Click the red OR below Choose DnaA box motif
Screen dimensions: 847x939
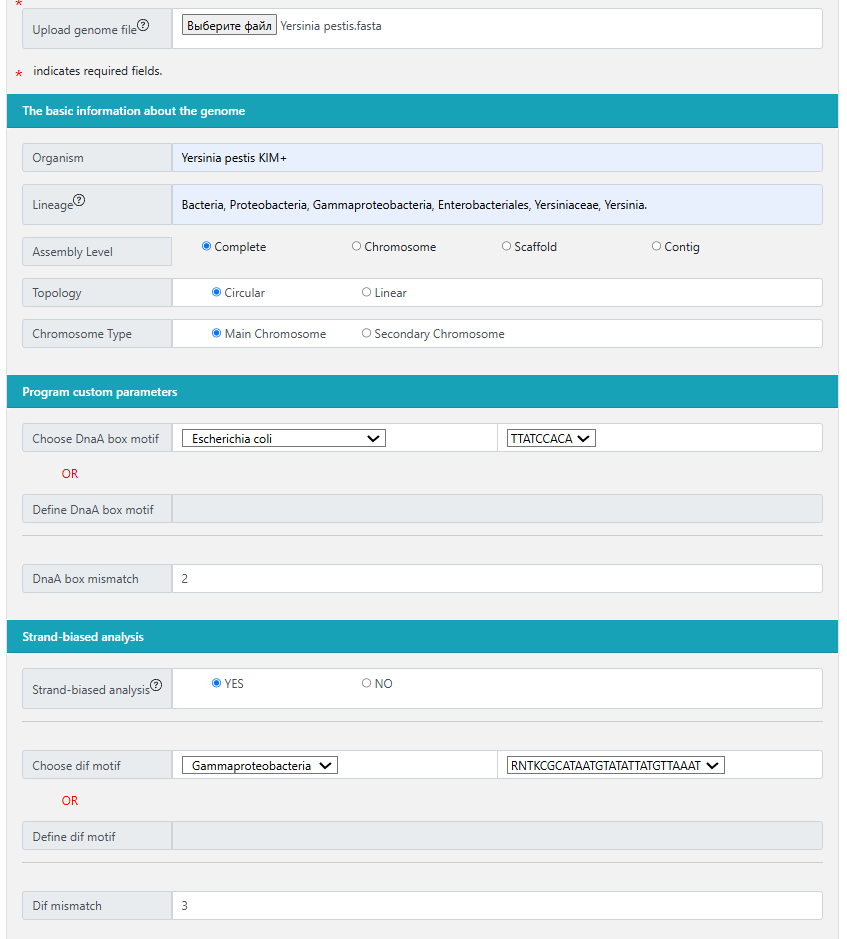pyautogui.click(x=69, y=474)
